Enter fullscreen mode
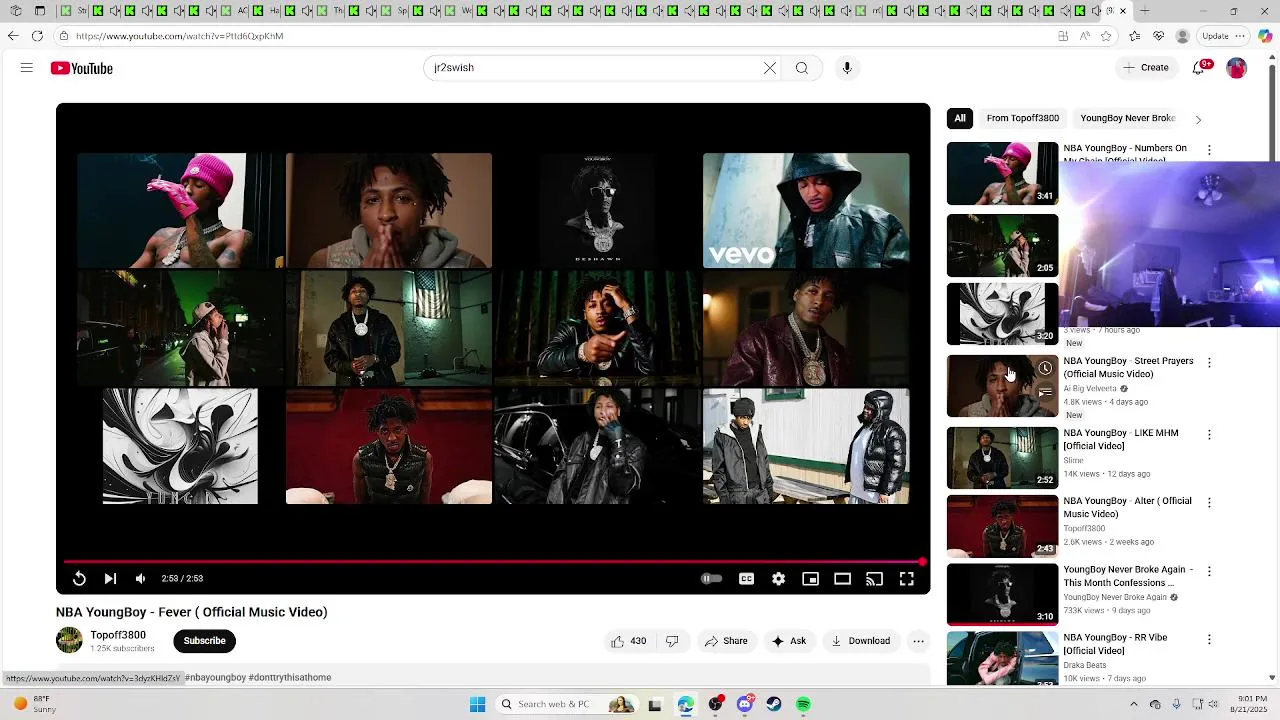The width and height of the screenshot is (1280, 720). pos(907,578)
